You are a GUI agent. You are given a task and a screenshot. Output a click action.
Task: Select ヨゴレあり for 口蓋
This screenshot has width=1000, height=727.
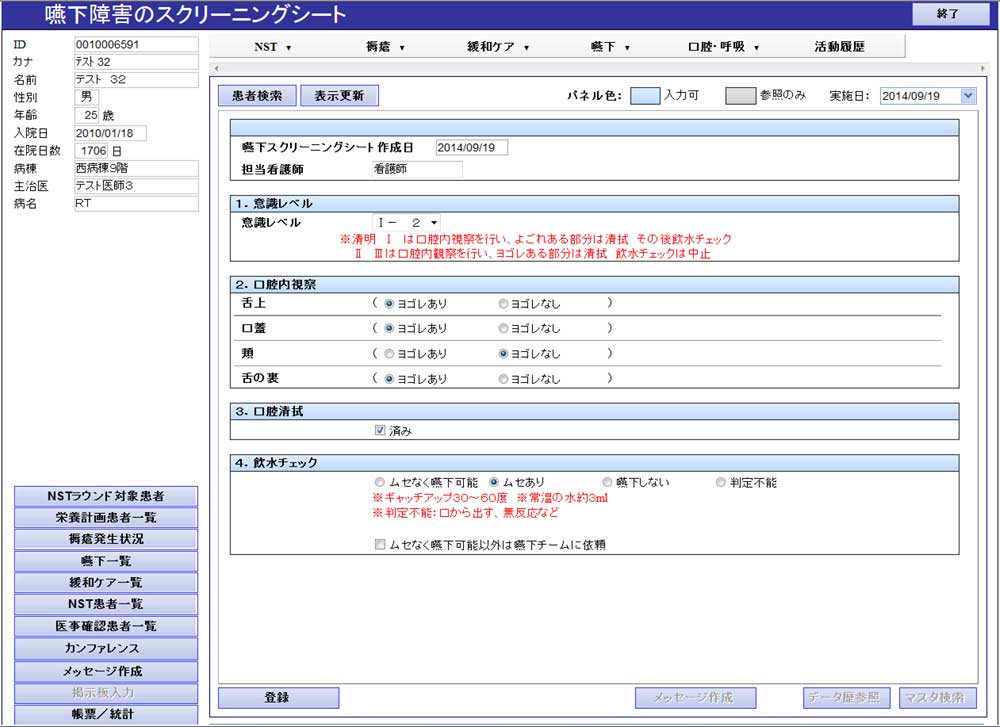pos(389,328)
